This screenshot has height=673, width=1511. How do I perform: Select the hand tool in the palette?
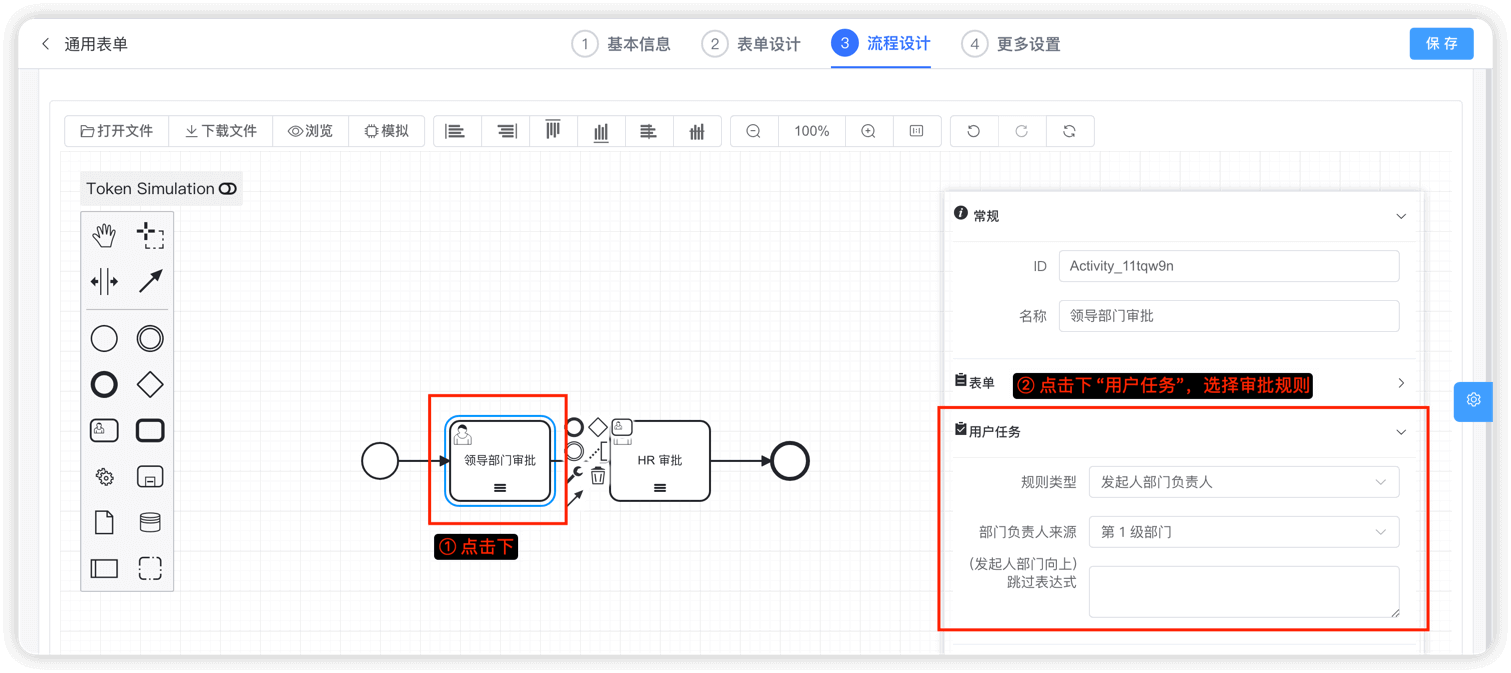coord(103,235)
